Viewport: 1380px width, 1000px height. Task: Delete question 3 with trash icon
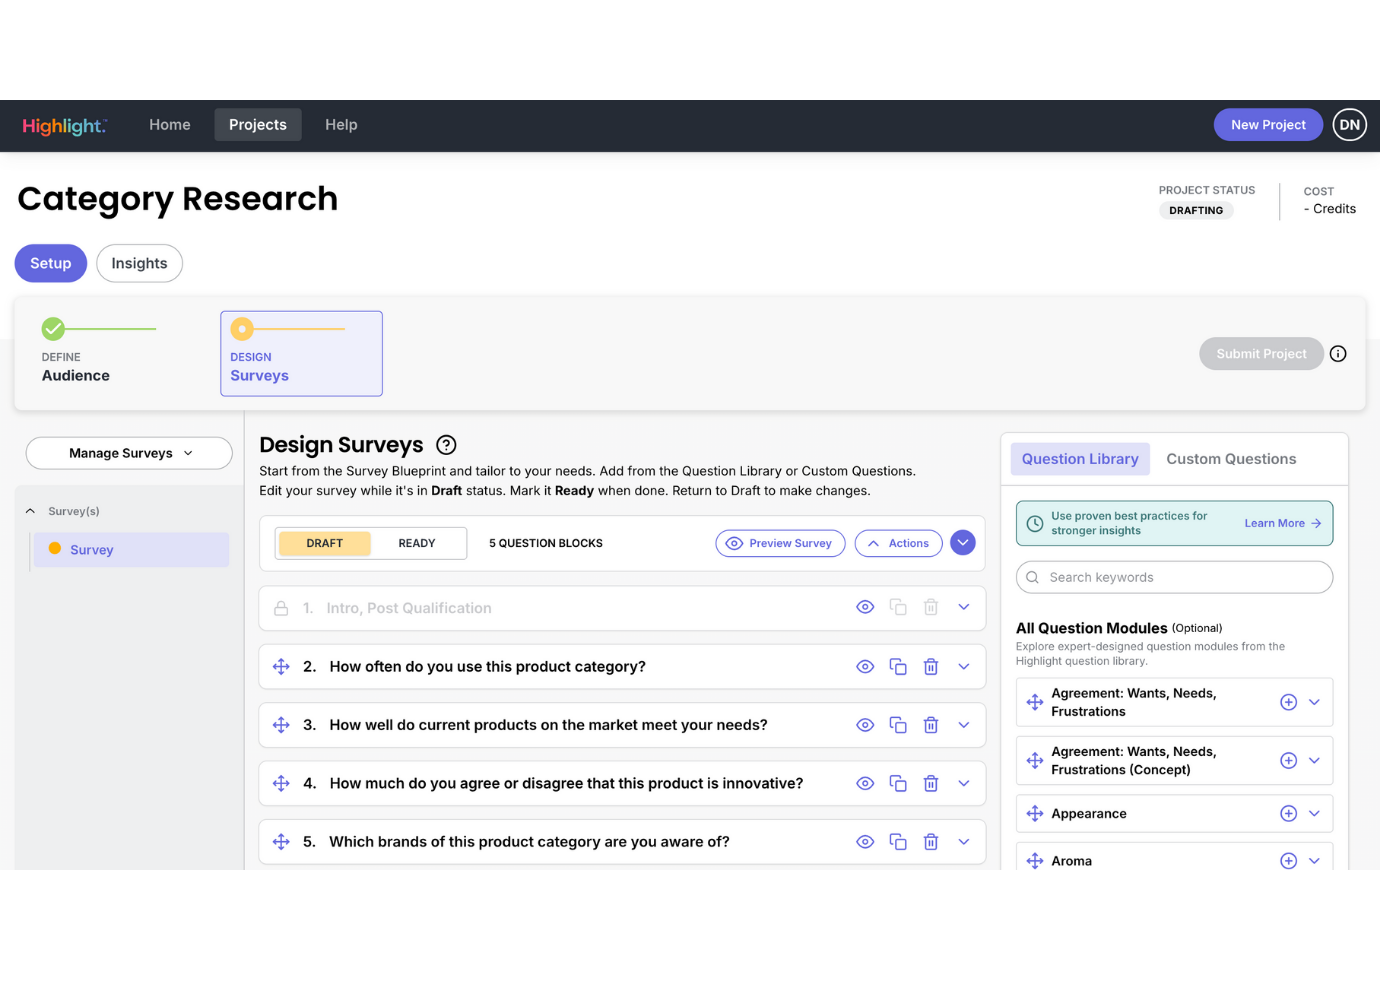930,725
